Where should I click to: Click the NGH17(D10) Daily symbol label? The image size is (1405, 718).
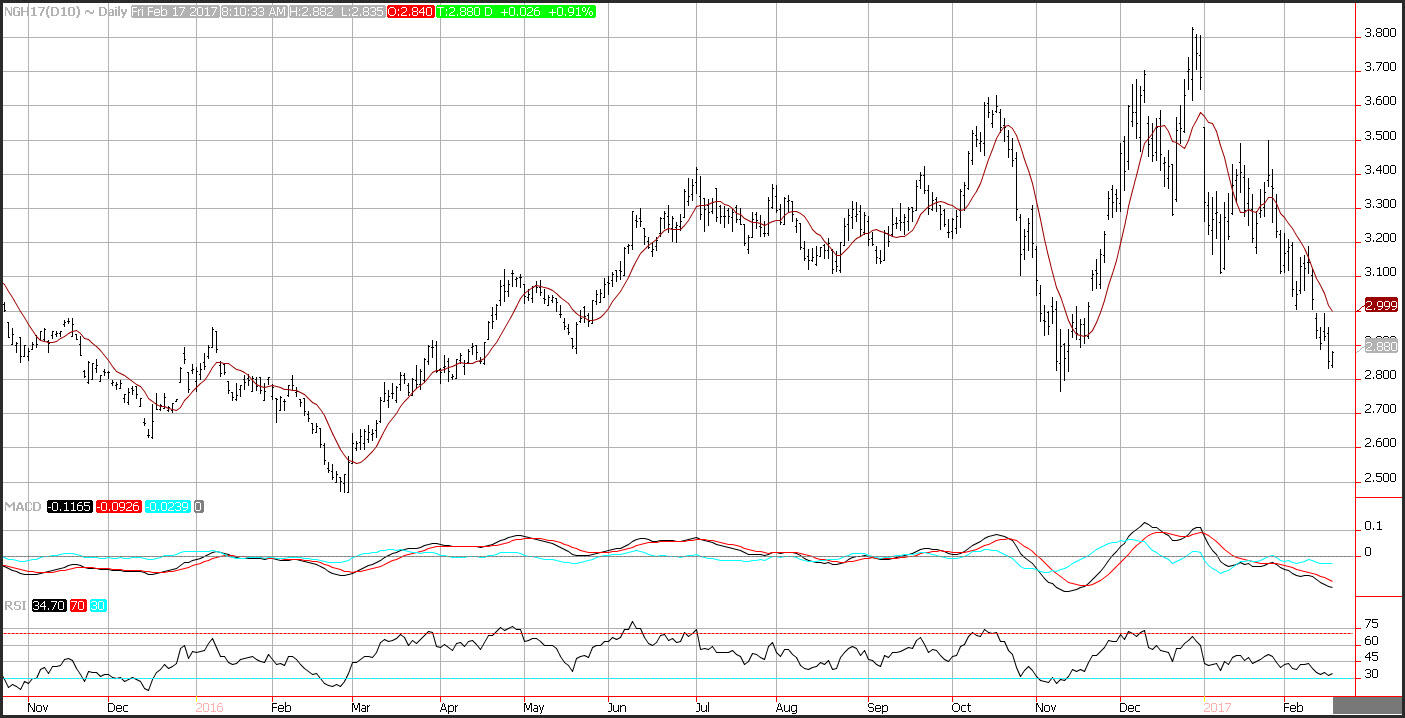pos(65,11)
